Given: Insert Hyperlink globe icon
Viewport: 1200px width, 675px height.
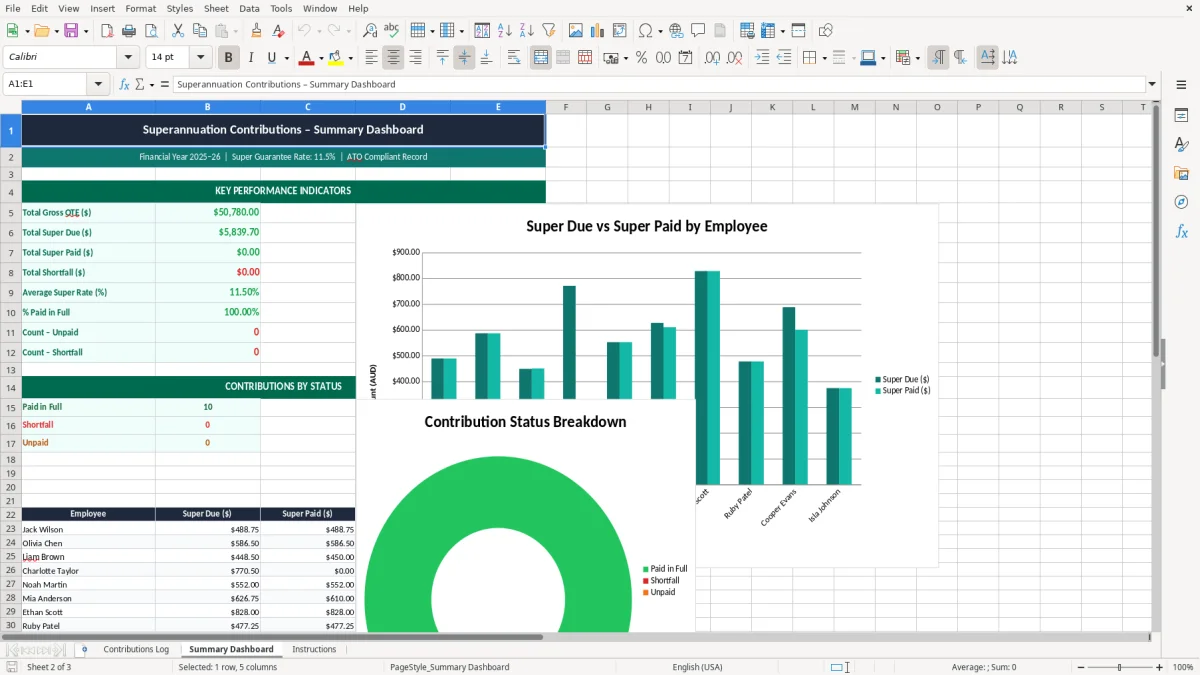Looking at the screenshot, I should [x=676, y=31].
